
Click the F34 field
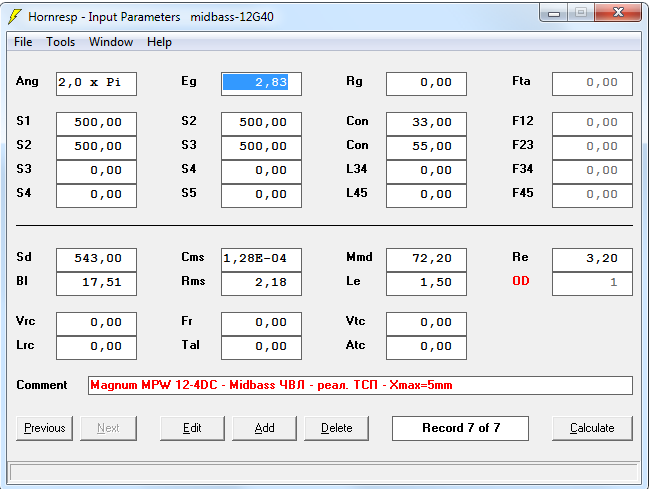tap(592, 171)
